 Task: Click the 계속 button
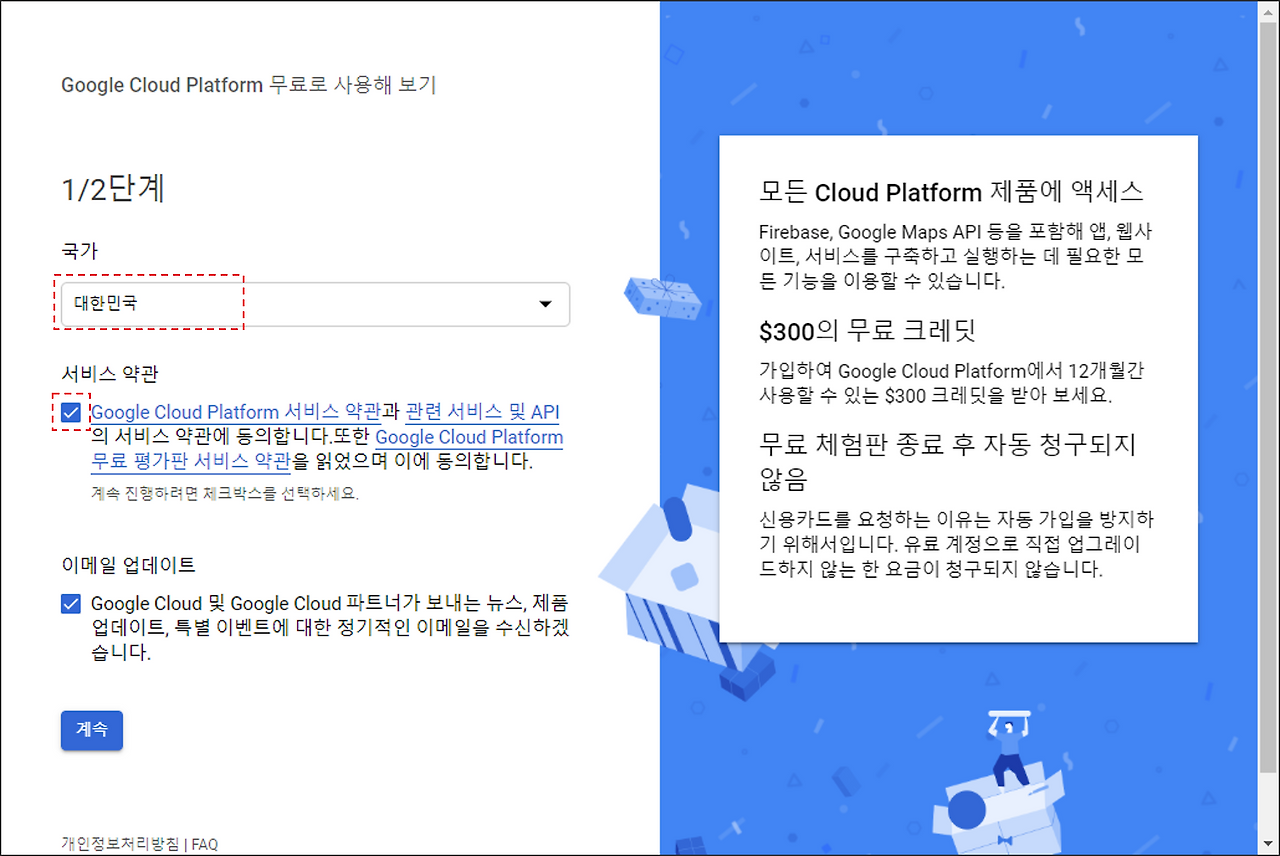tap(92, 730)
